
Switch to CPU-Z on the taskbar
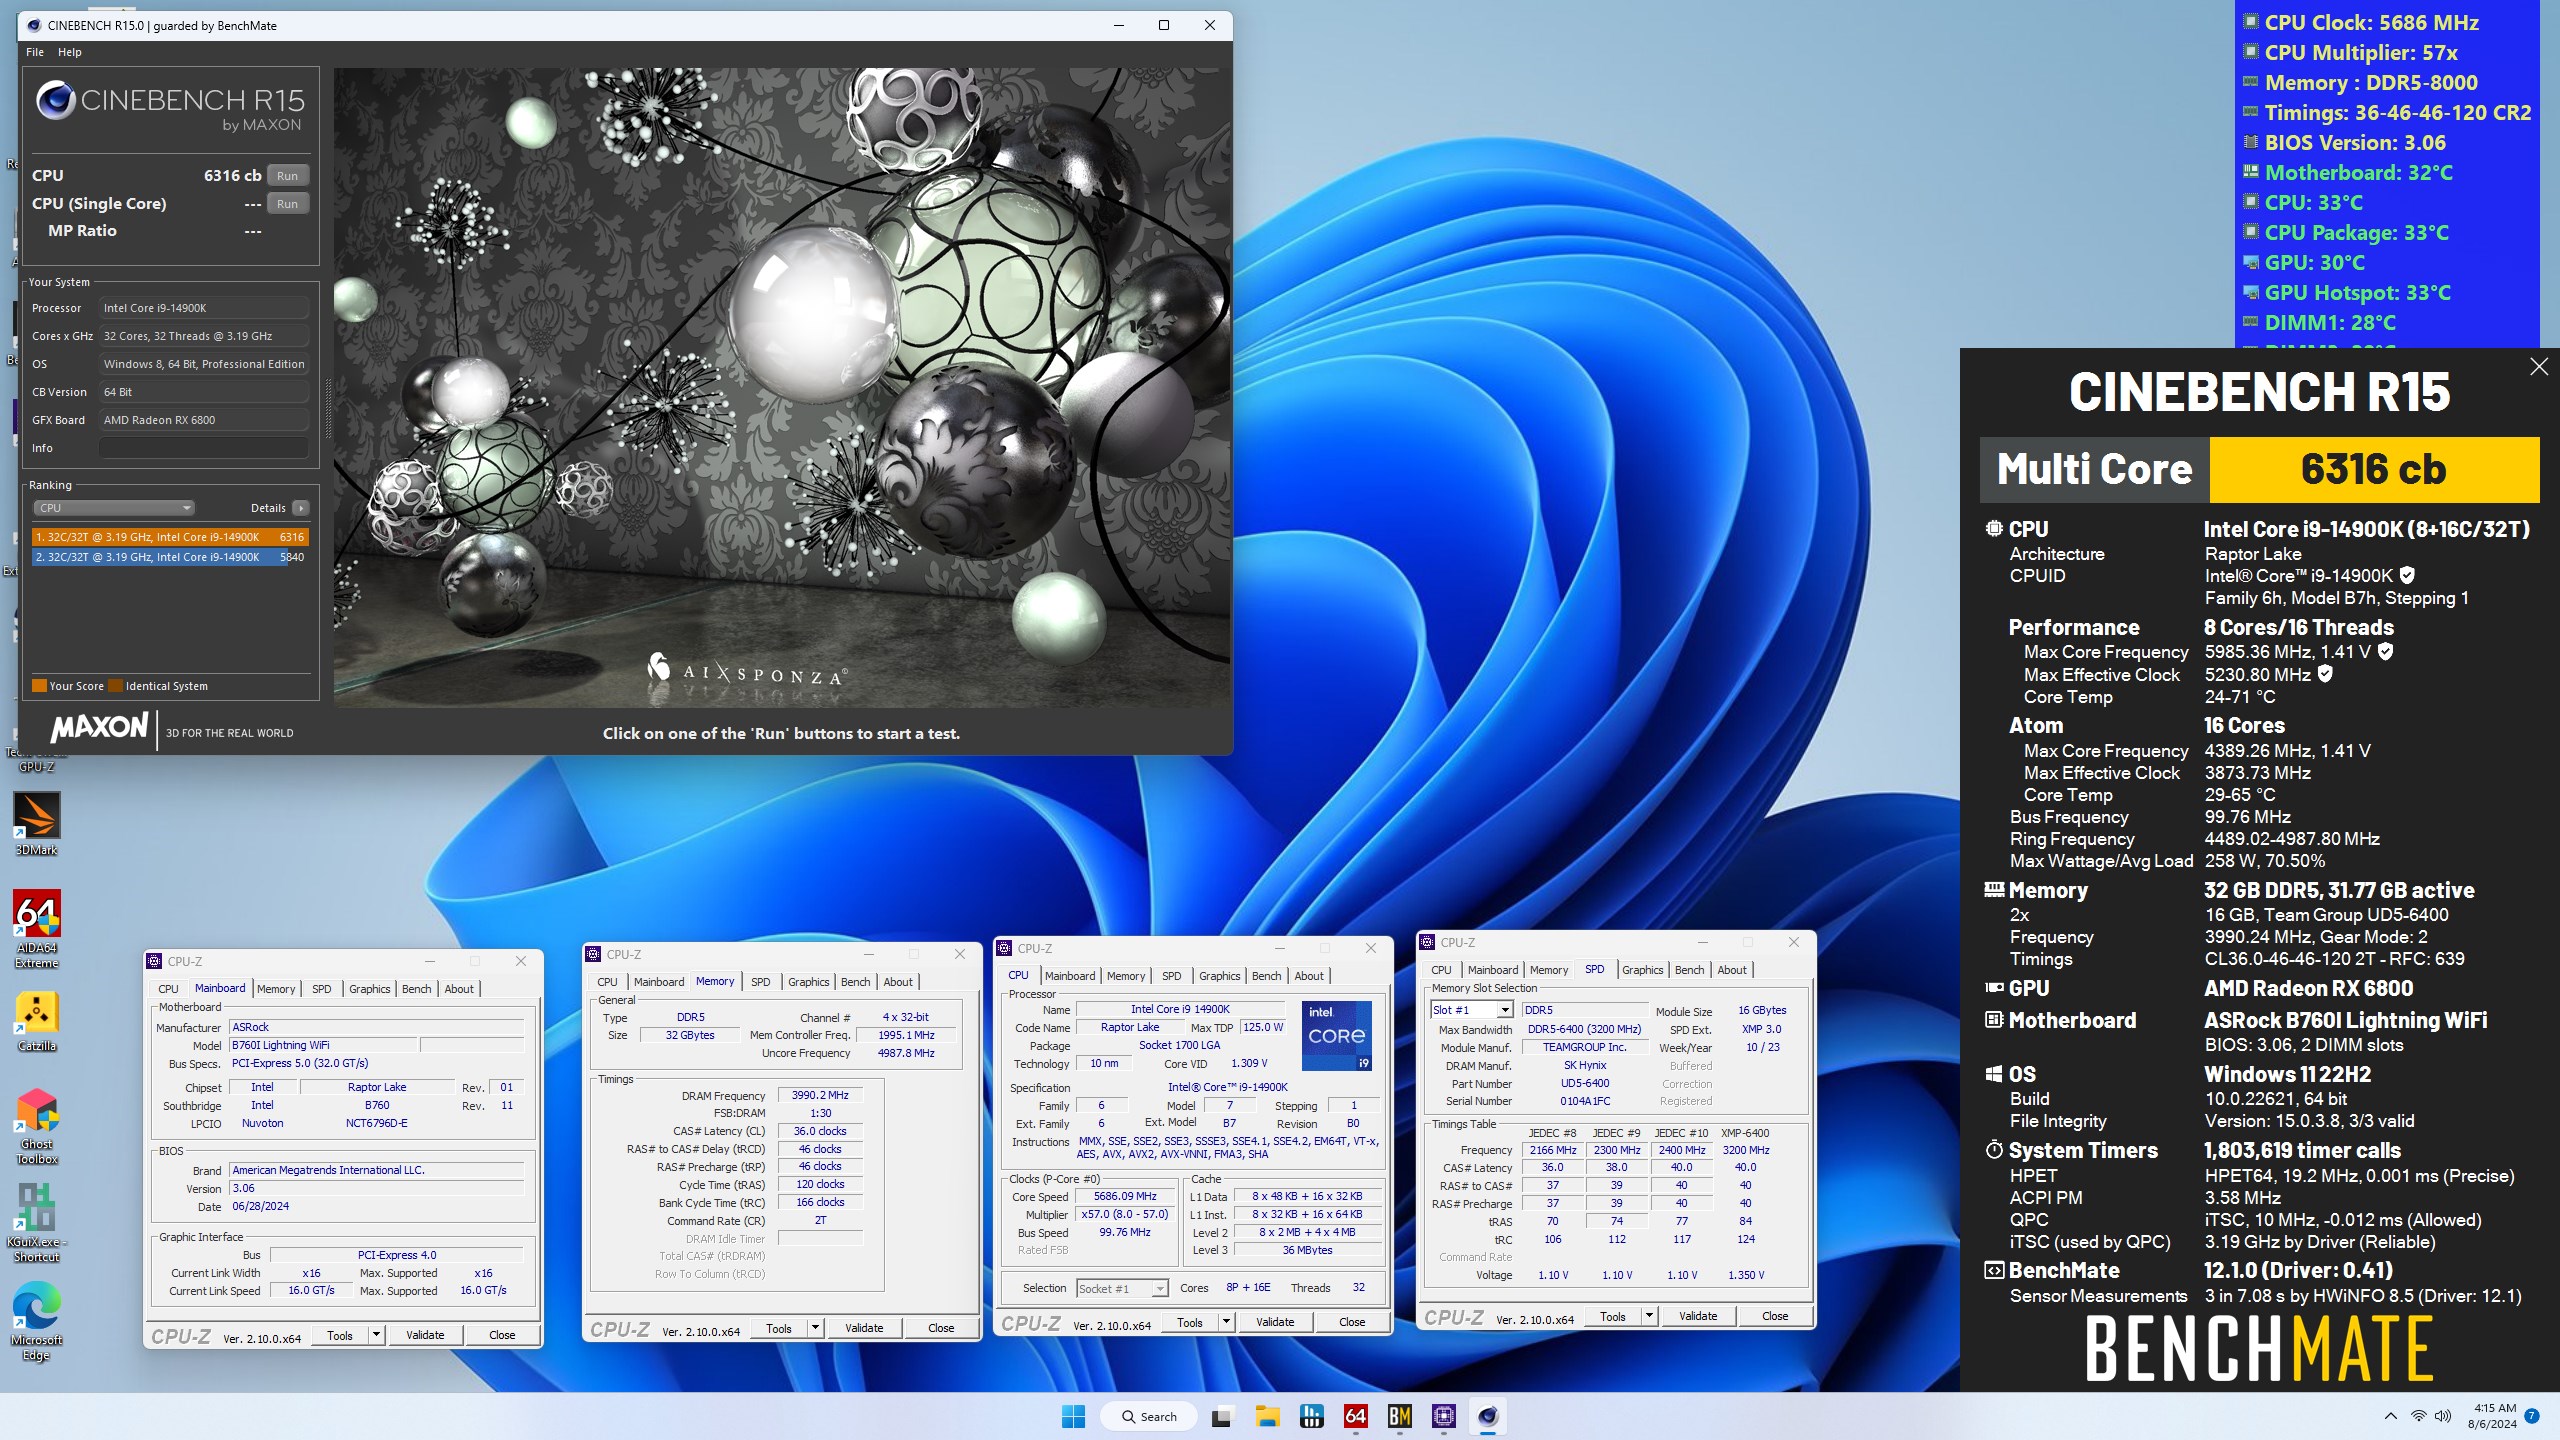1443,1416
